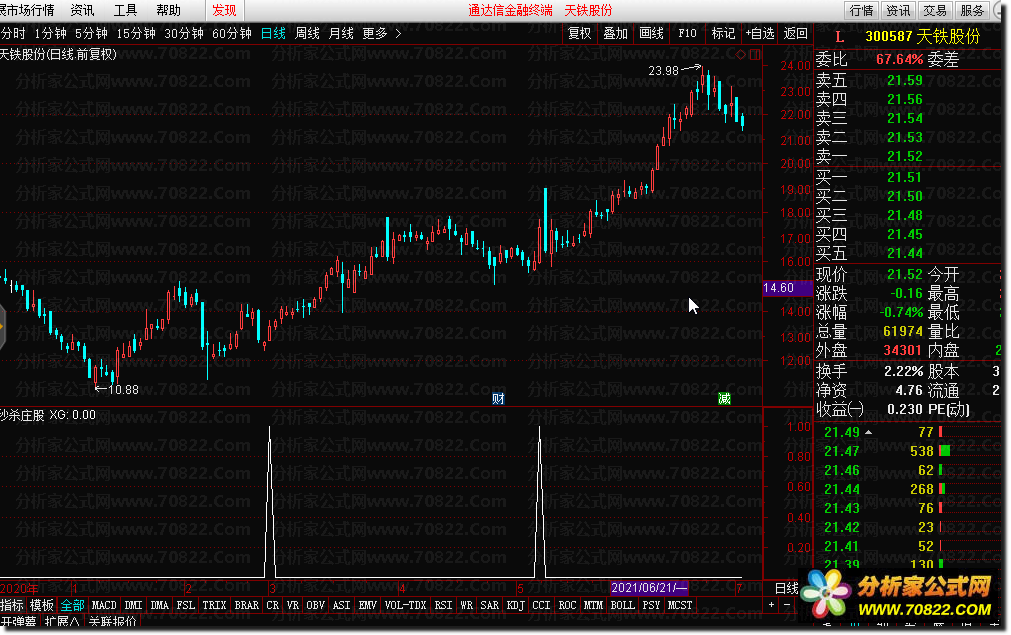1011x635 pixels.
Task: Apply the MCST indicator
Action: pyautogui.click(x=680, y=605)
